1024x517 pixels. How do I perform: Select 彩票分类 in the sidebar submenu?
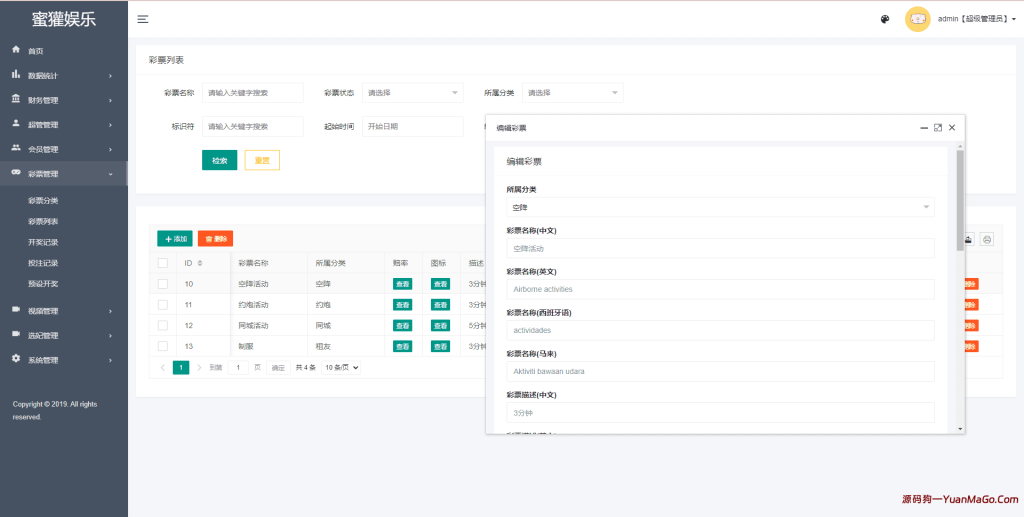(x=43, y=200)
